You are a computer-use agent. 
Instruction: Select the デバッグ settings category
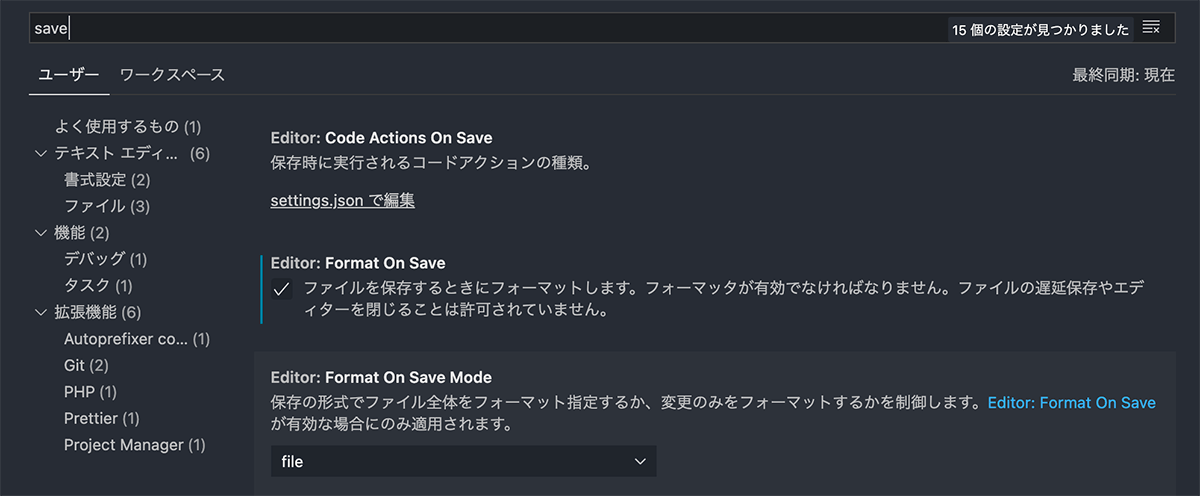pos(105,259)
